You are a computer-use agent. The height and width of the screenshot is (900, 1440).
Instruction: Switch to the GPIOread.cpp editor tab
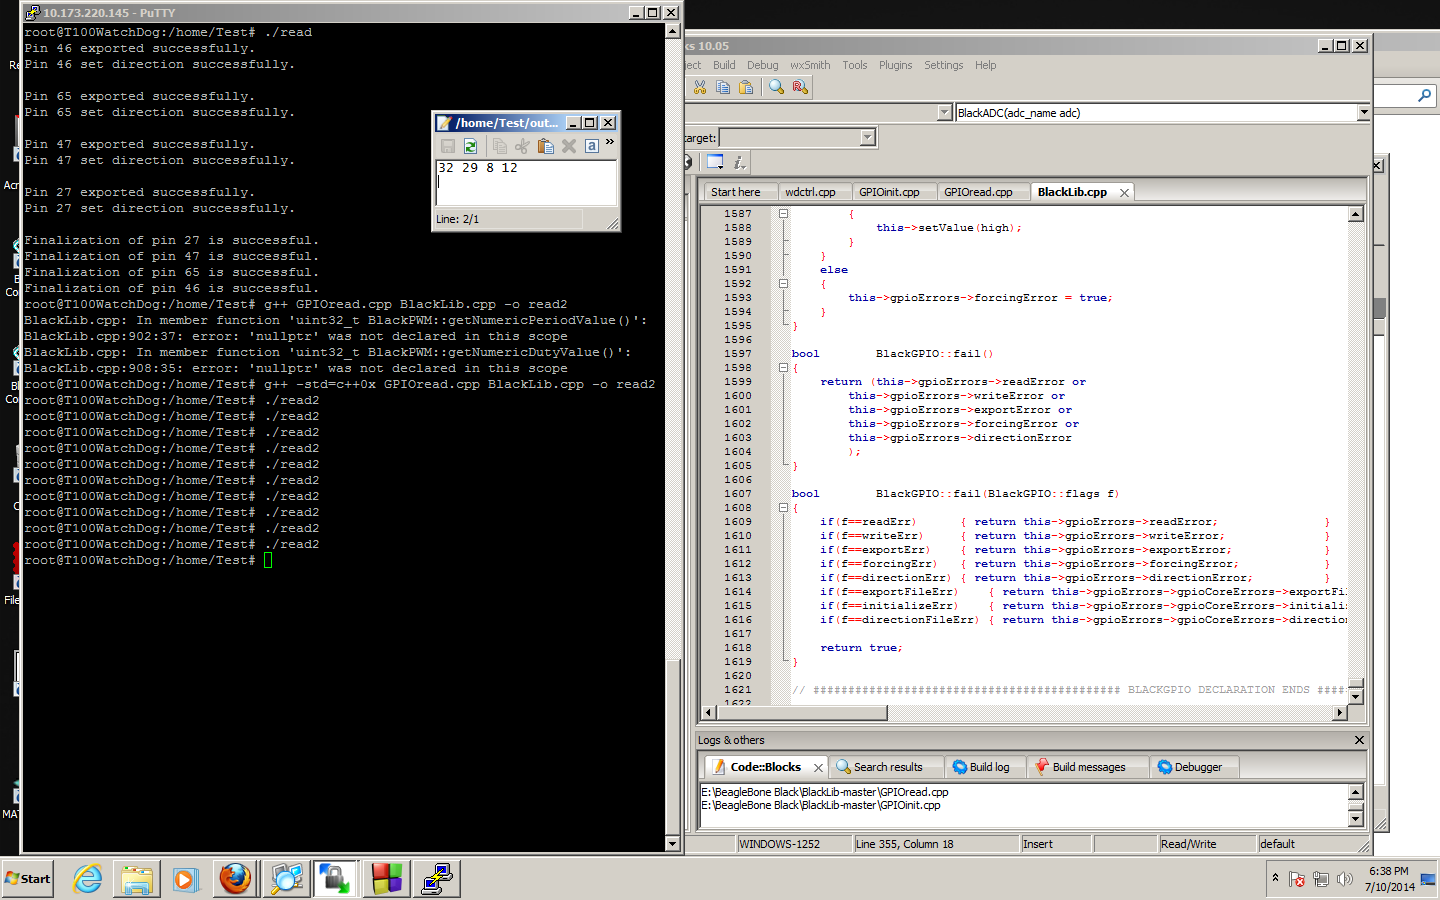[977, 192]
